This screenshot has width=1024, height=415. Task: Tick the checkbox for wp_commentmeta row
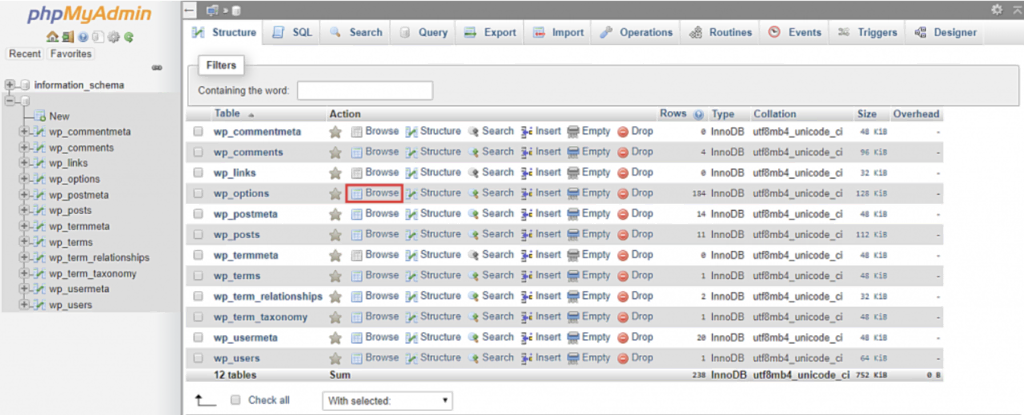[x=198, y=131]
